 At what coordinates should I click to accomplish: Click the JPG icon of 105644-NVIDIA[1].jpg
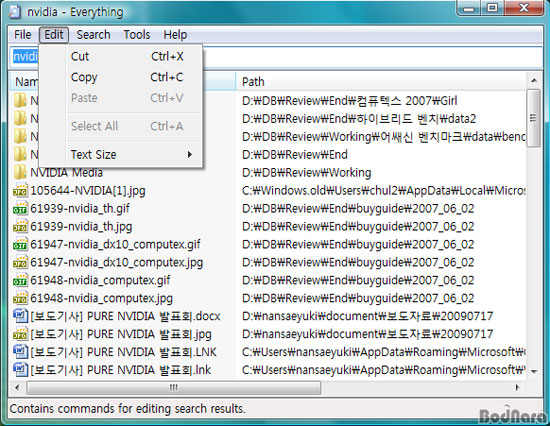20,191
